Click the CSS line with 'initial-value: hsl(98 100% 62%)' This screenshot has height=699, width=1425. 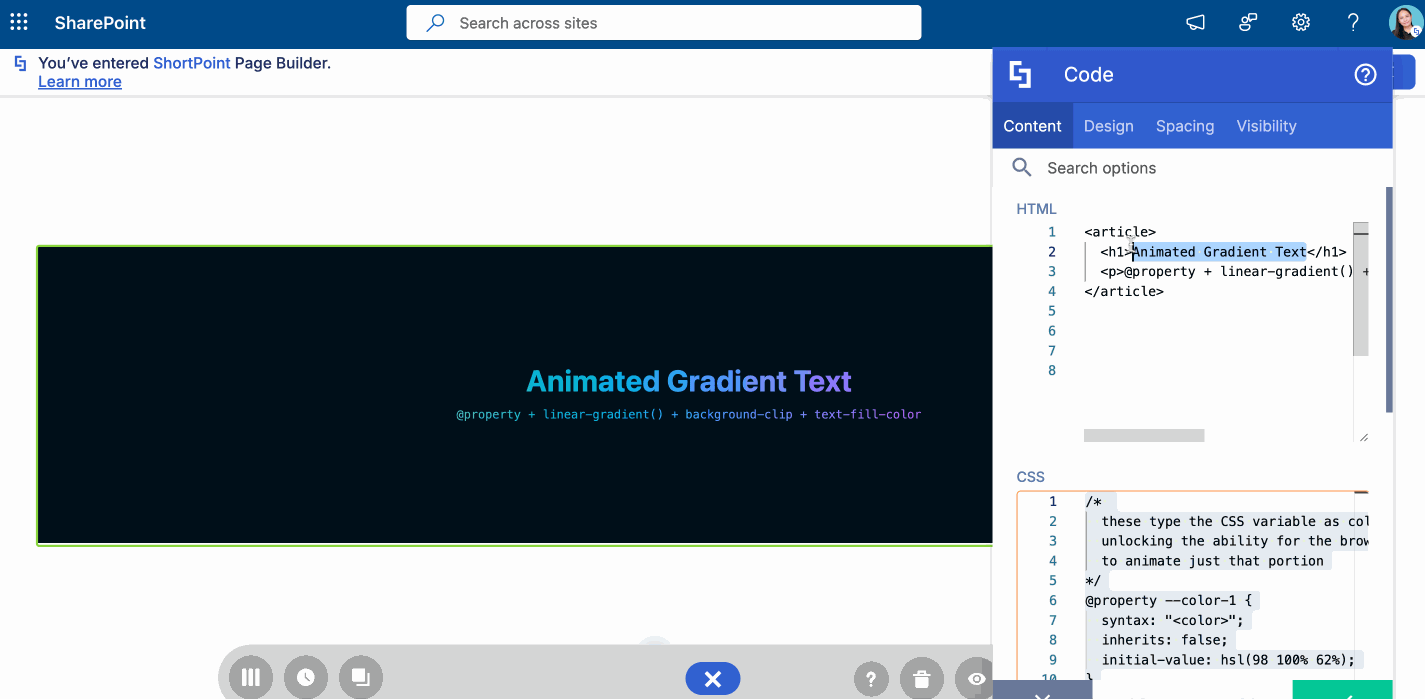pos(1228,660)
